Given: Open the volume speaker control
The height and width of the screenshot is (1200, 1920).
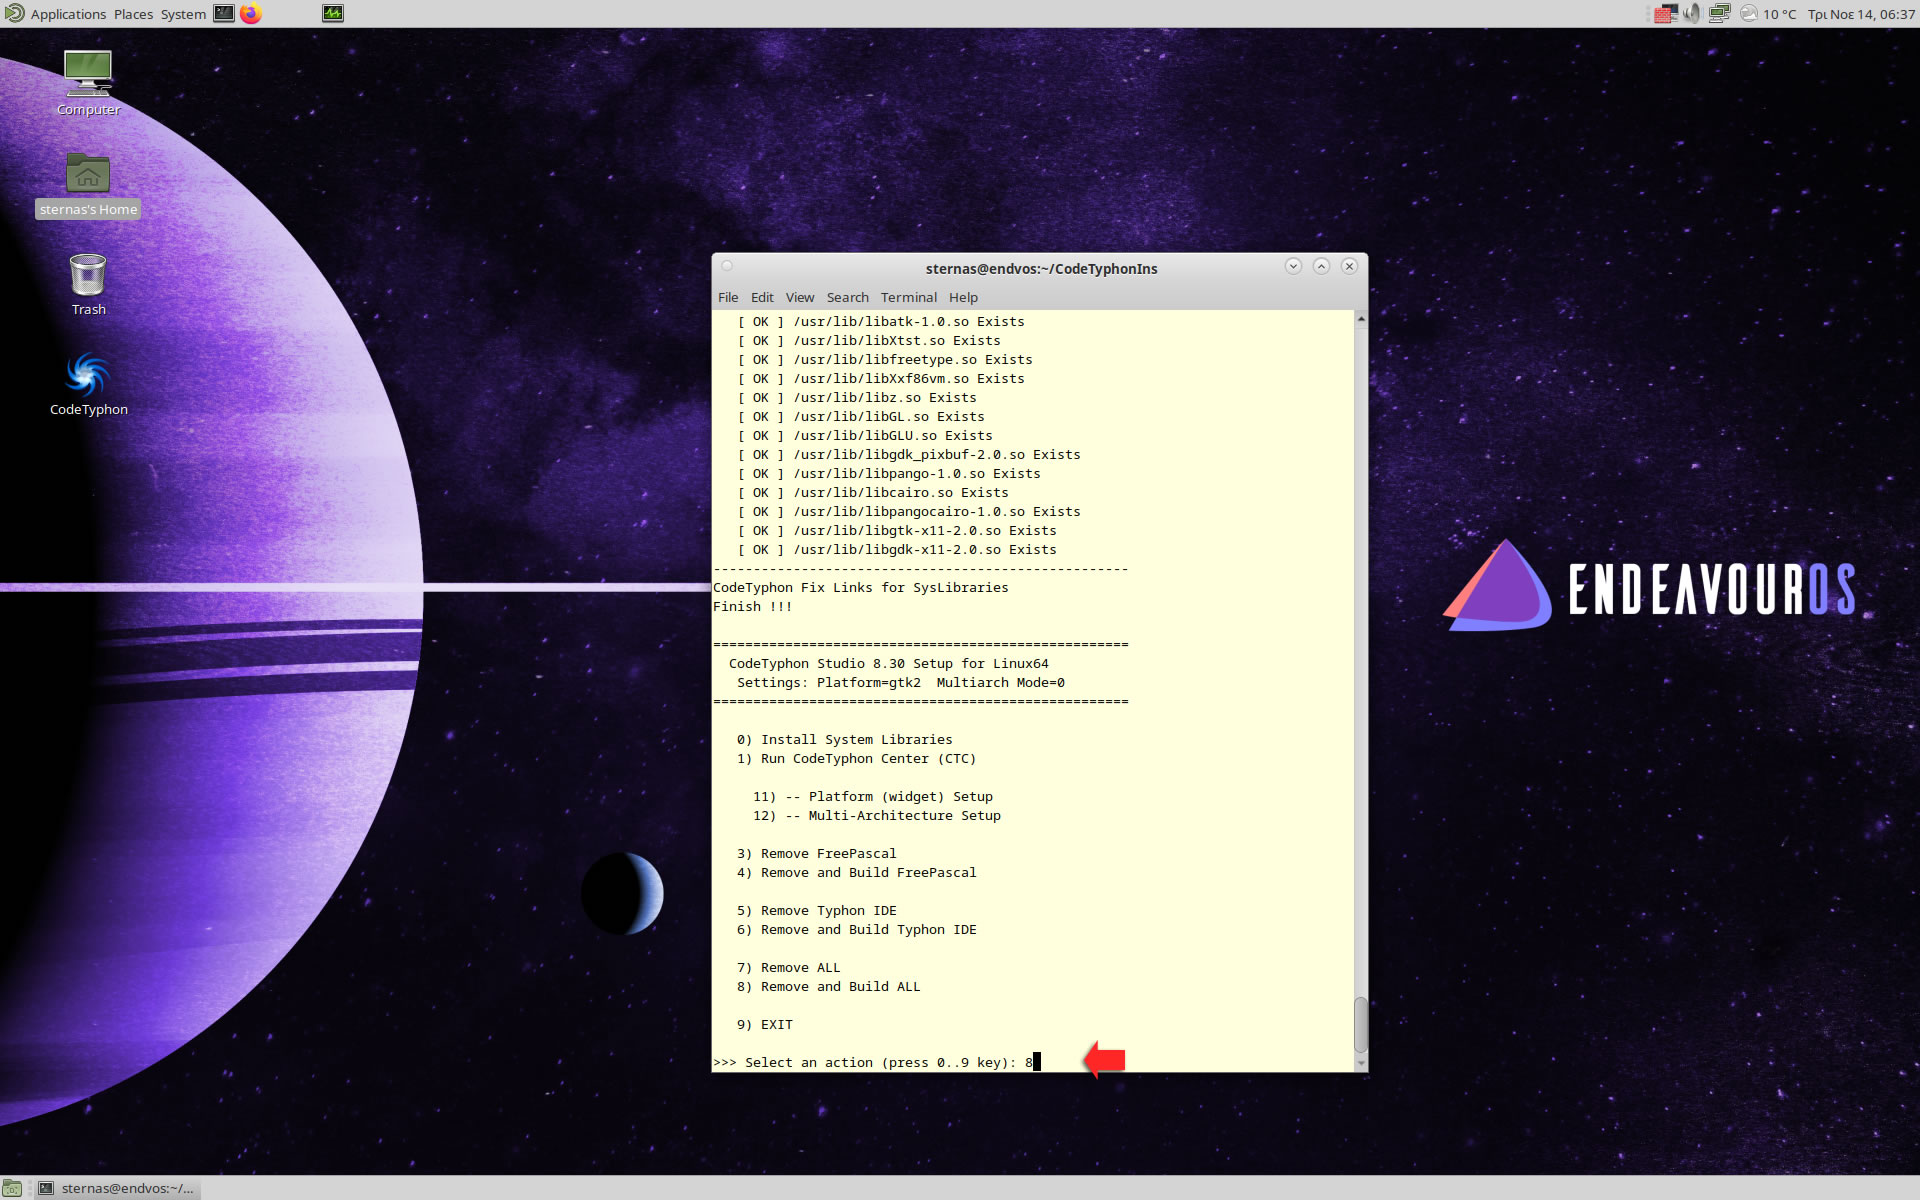Looking at the screenshot, I should coord(1692,14).
